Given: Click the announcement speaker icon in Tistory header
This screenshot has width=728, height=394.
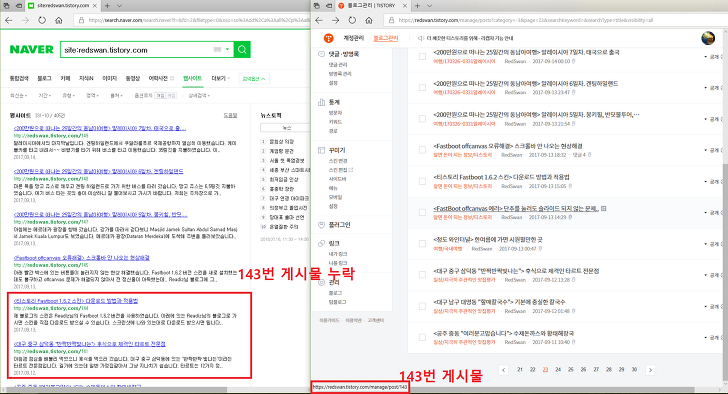Looking at the screenshot, I should click(421, 39).
